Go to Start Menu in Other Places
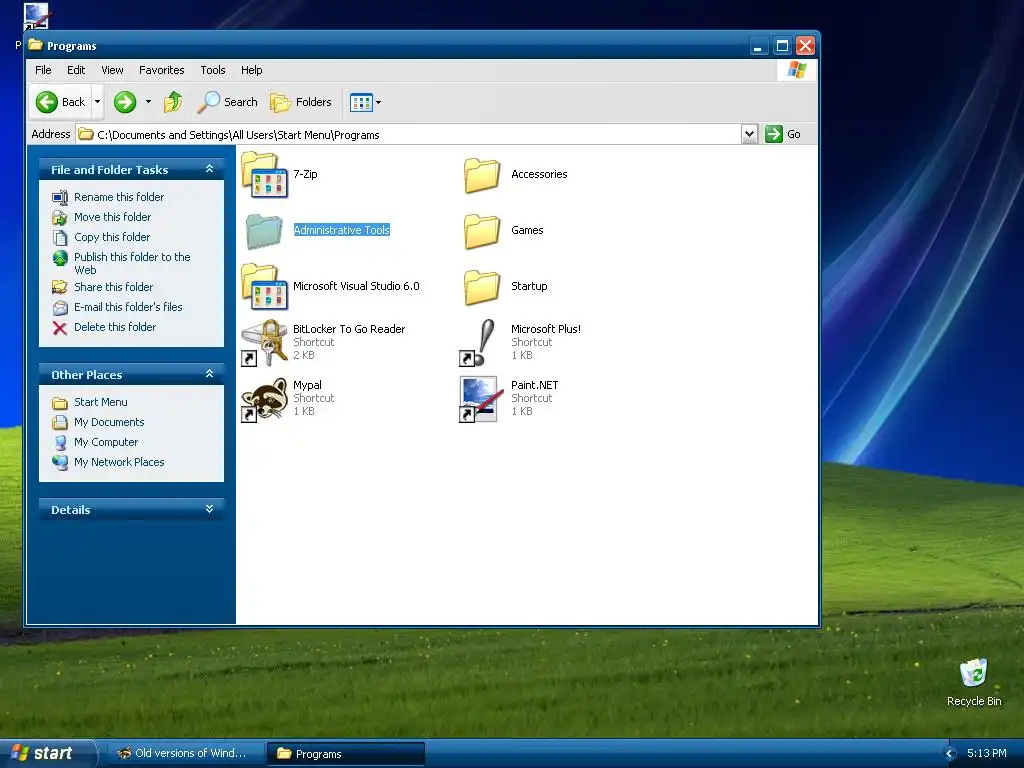Viewport: 1024px width, 768px height. pos(101,402)
